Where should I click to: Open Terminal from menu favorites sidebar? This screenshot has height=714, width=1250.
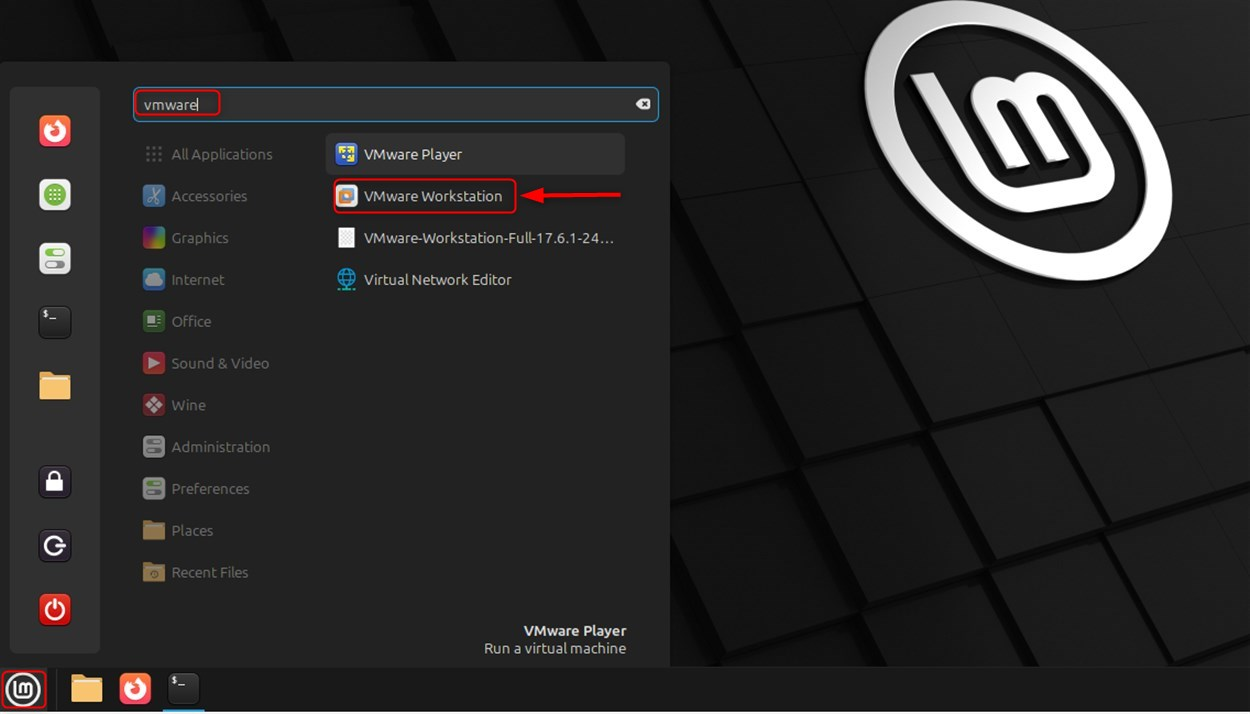(55, 322)
